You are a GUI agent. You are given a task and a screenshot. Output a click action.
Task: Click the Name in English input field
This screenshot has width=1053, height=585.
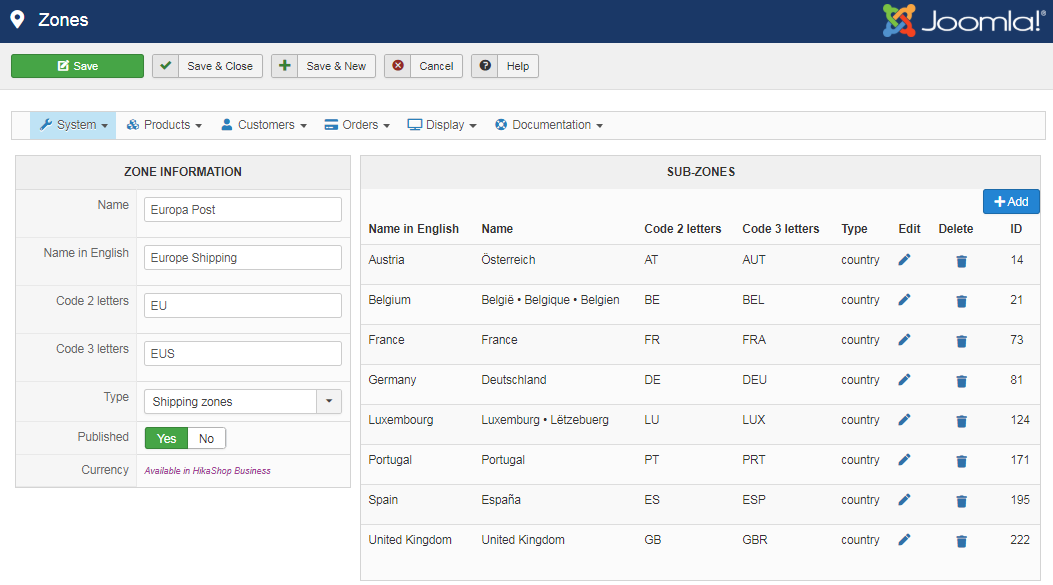click(243, 258)
